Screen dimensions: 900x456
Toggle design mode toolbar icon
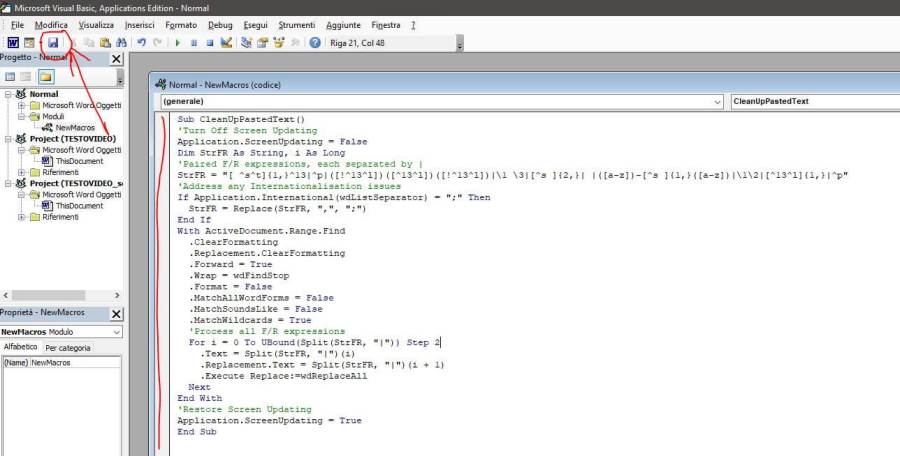point(226,43)
